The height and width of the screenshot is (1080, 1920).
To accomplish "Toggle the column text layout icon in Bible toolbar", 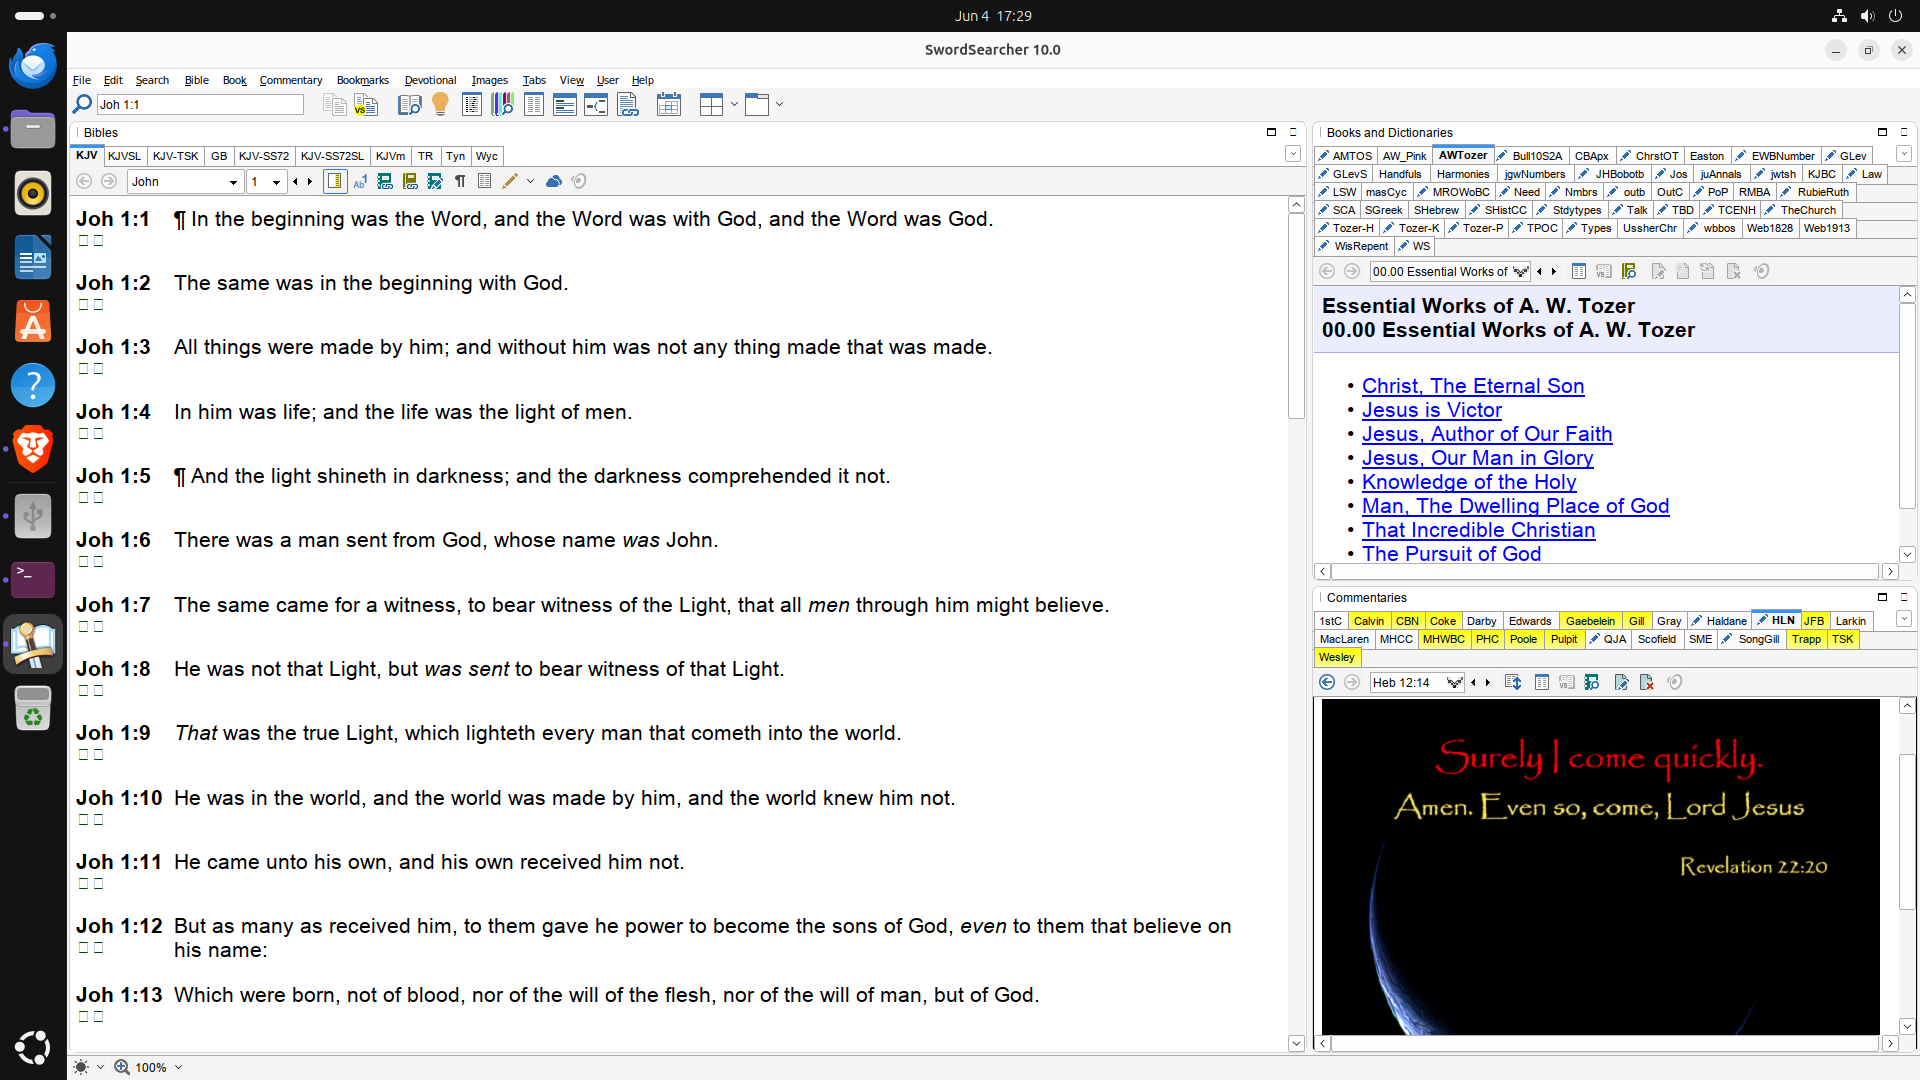I will [x=485, y=181].
